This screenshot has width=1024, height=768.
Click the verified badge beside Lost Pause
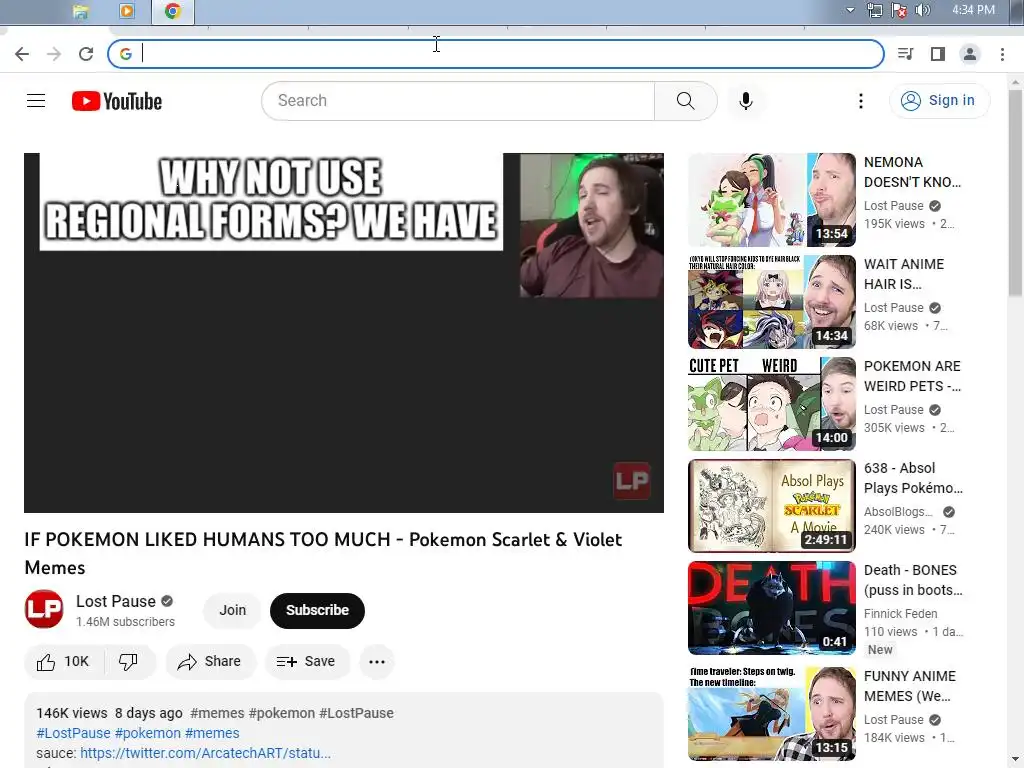(167, 601)
